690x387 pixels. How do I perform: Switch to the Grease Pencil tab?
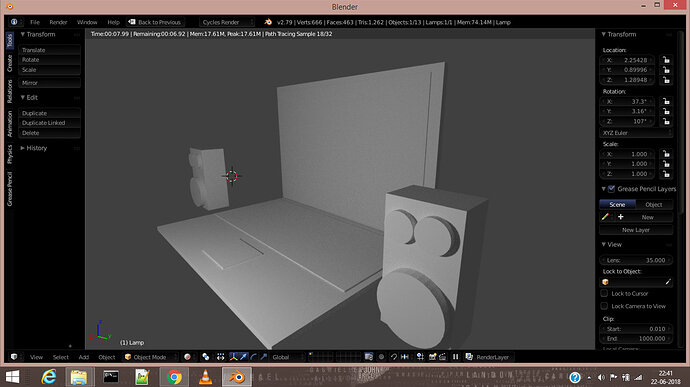click(x=10, y=189)
